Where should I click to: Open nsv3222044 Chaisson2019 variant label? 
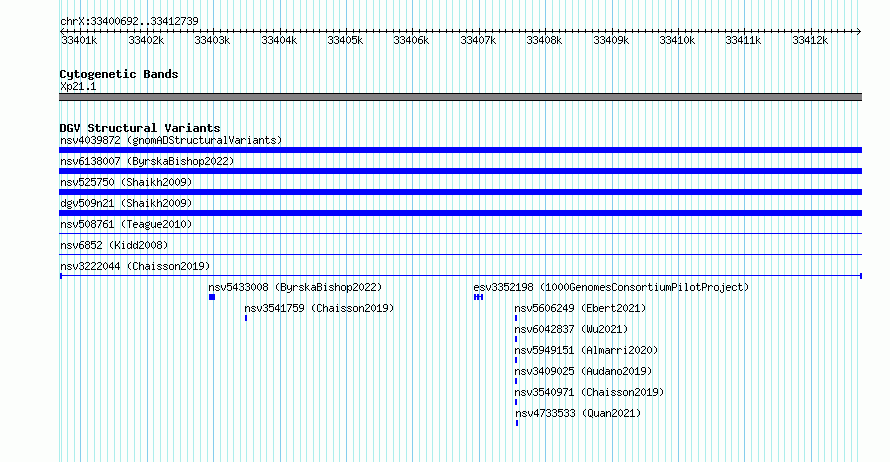tap(135, 266)
